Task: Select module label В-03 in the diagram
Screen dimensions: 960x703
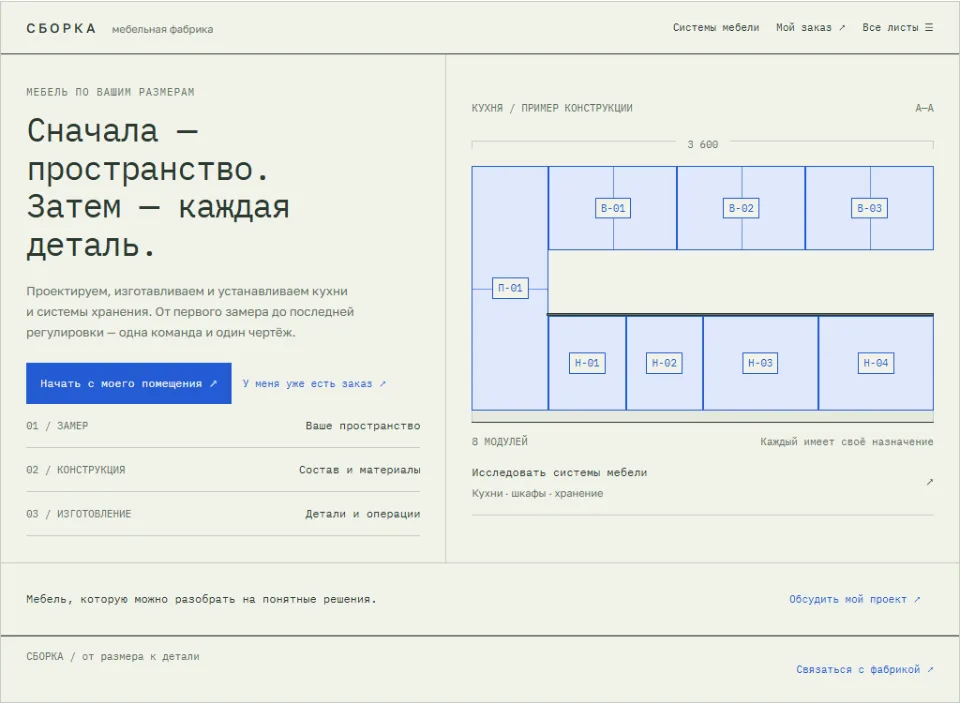Action: click(x=869, y=208)
